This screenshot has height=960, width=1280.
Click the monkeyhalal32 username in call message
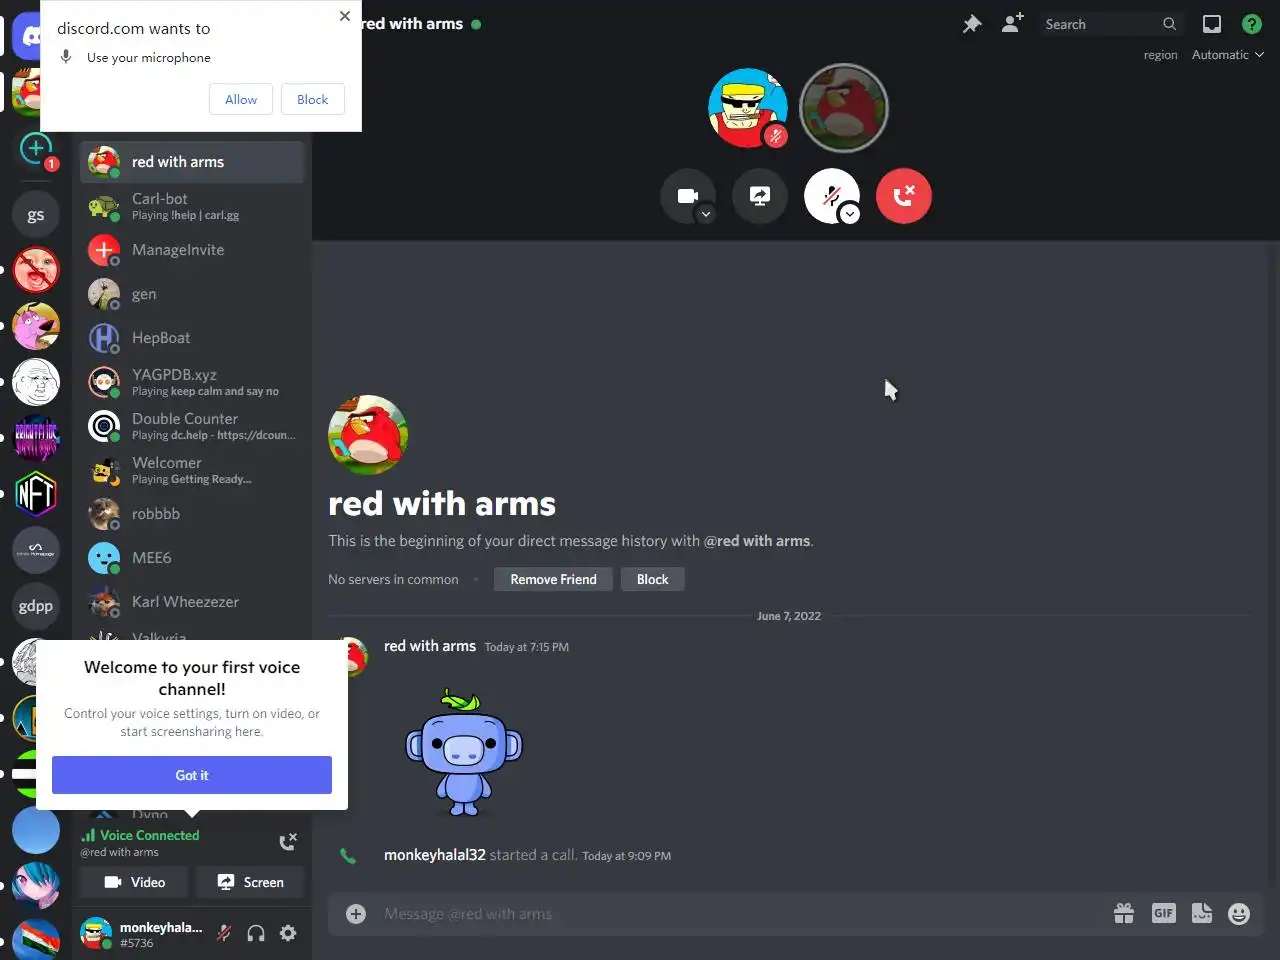435,855
